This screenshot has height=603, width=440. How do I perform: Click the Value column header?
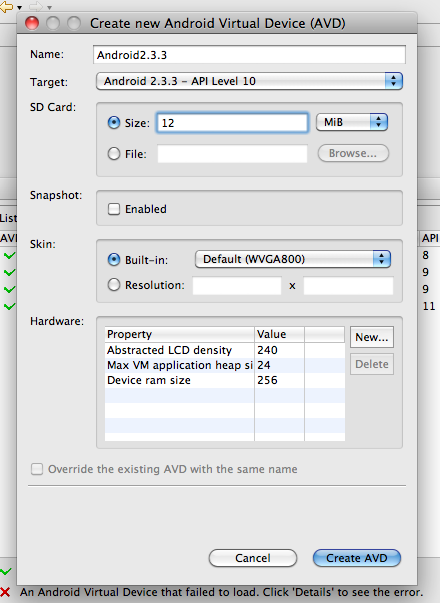pos(279,334)
